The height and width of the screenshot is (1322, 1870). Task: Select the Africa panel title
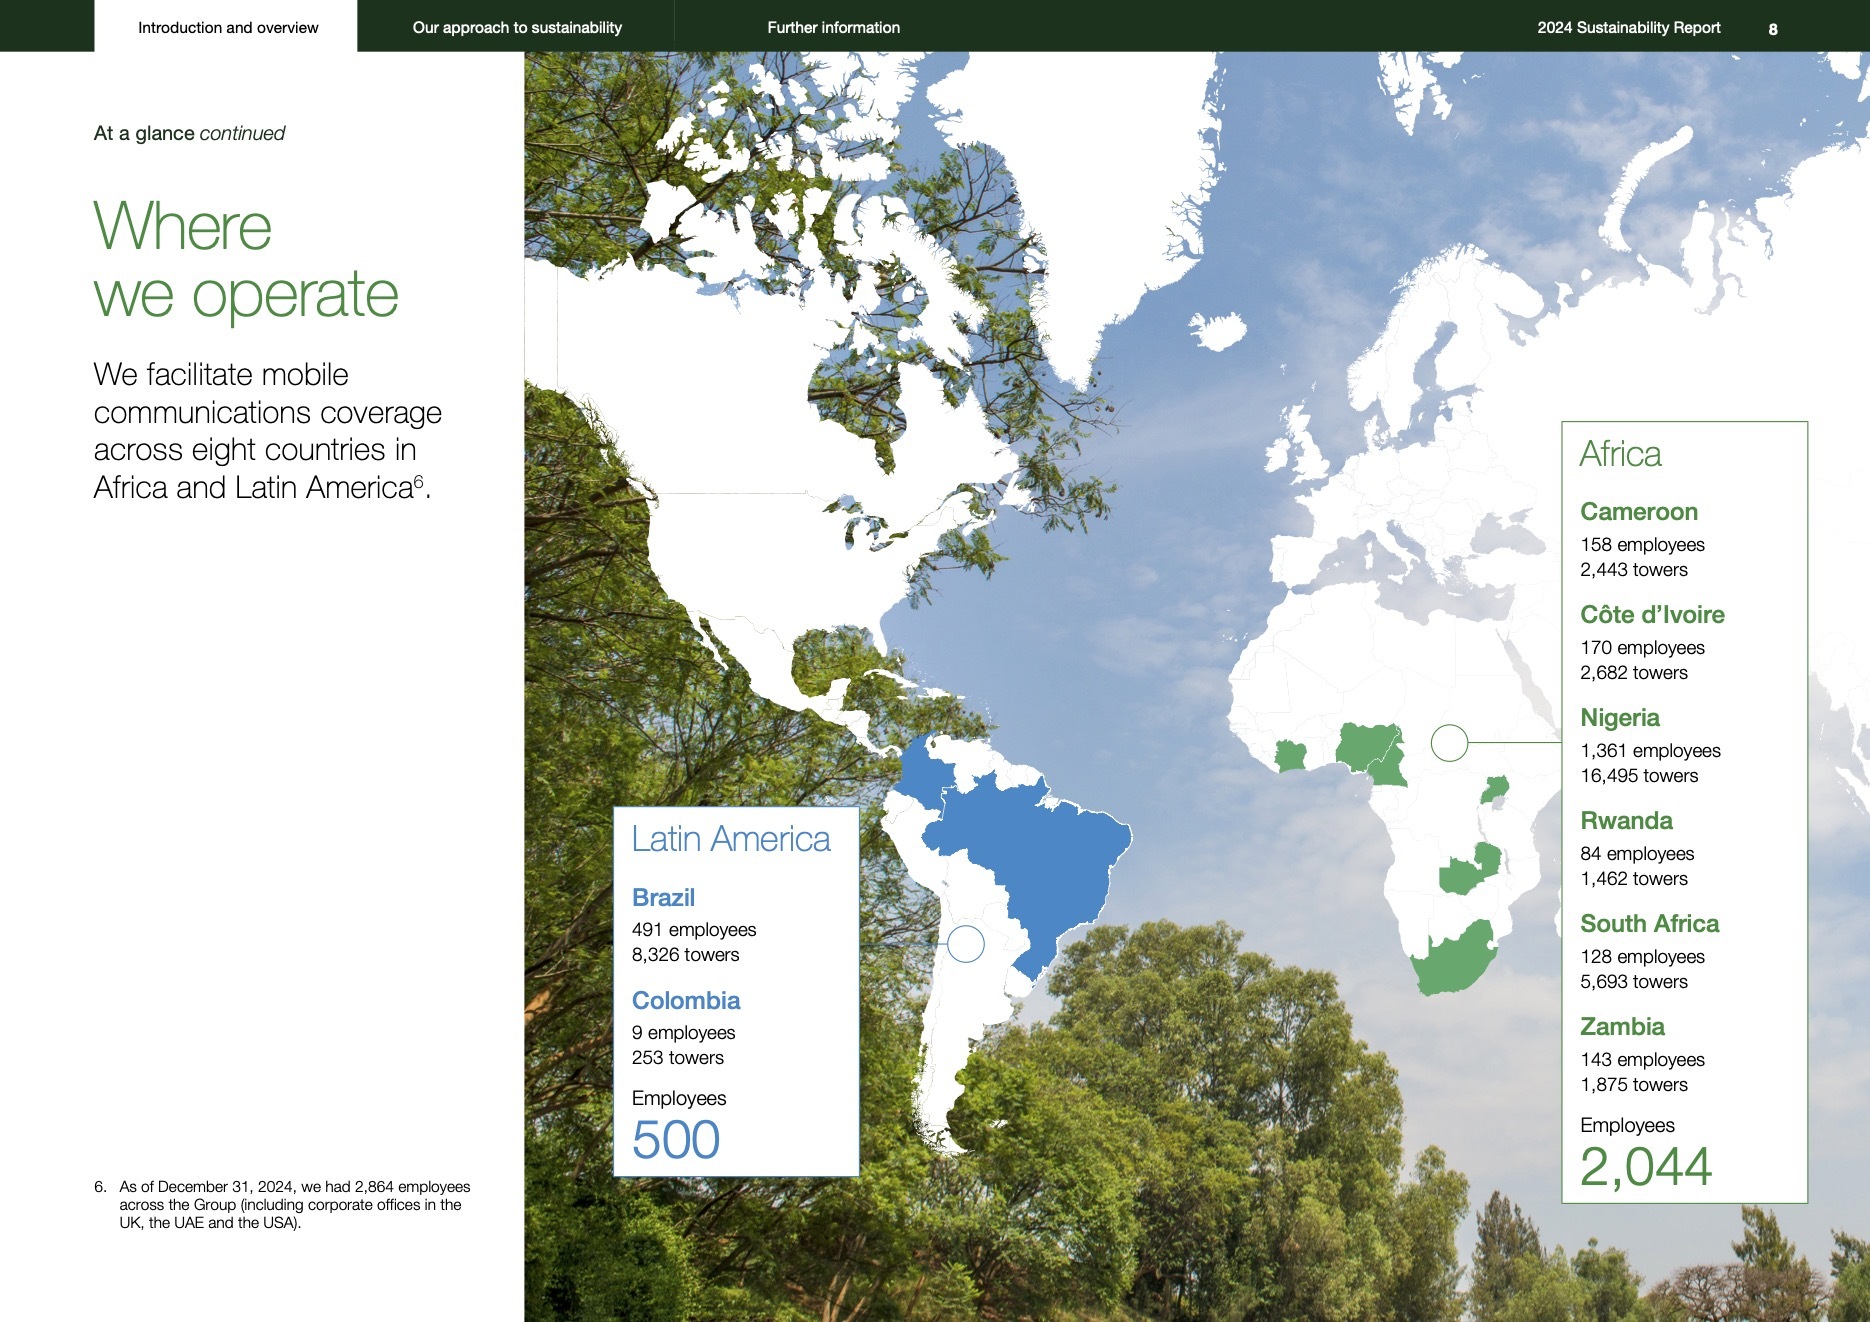coord(1620,454)
